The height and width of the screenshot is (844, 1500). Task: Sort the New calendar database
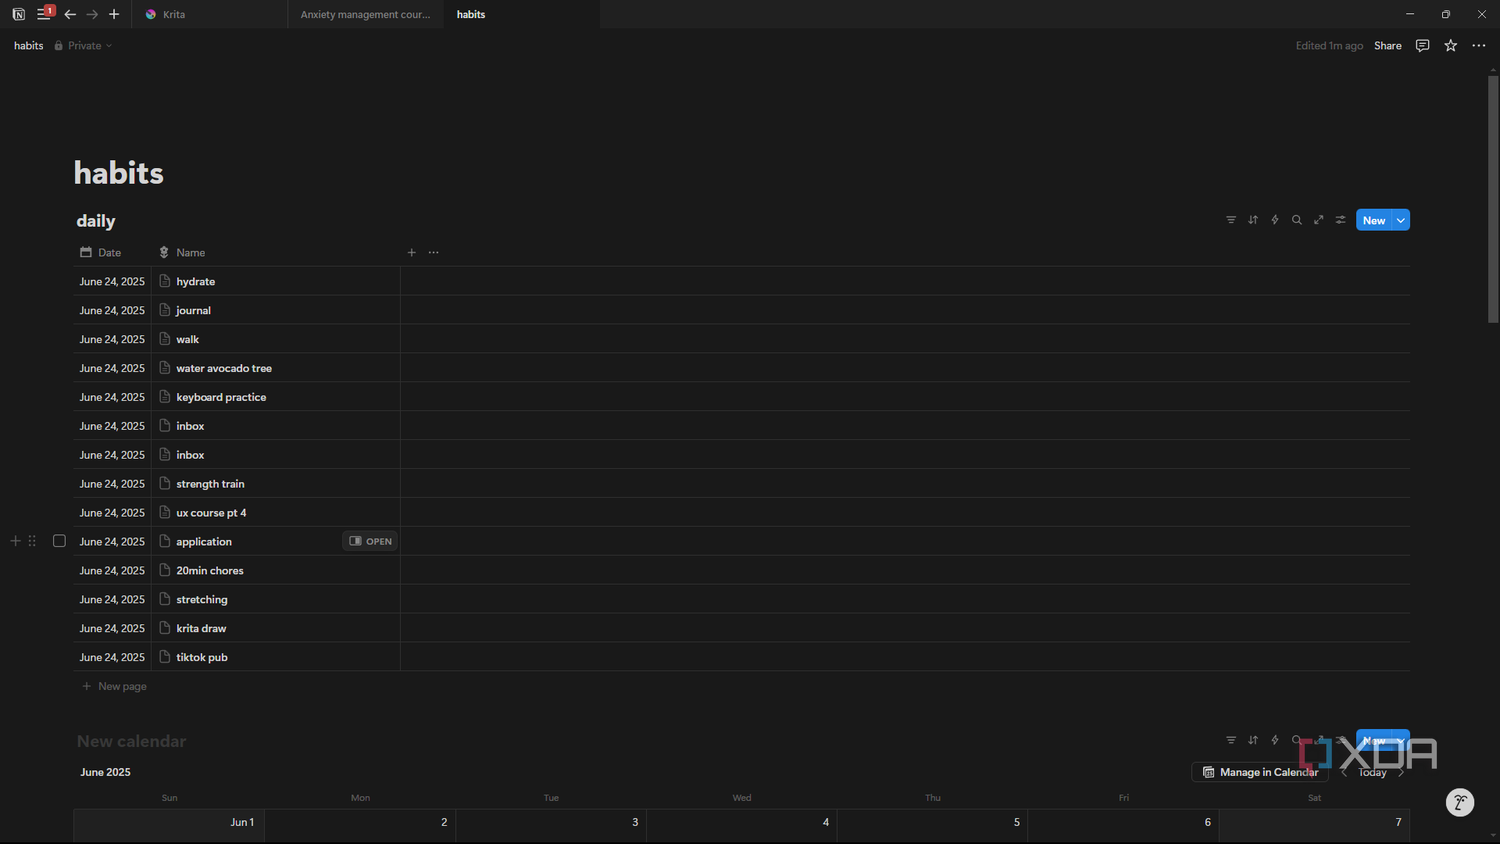tap(1253, 740)
